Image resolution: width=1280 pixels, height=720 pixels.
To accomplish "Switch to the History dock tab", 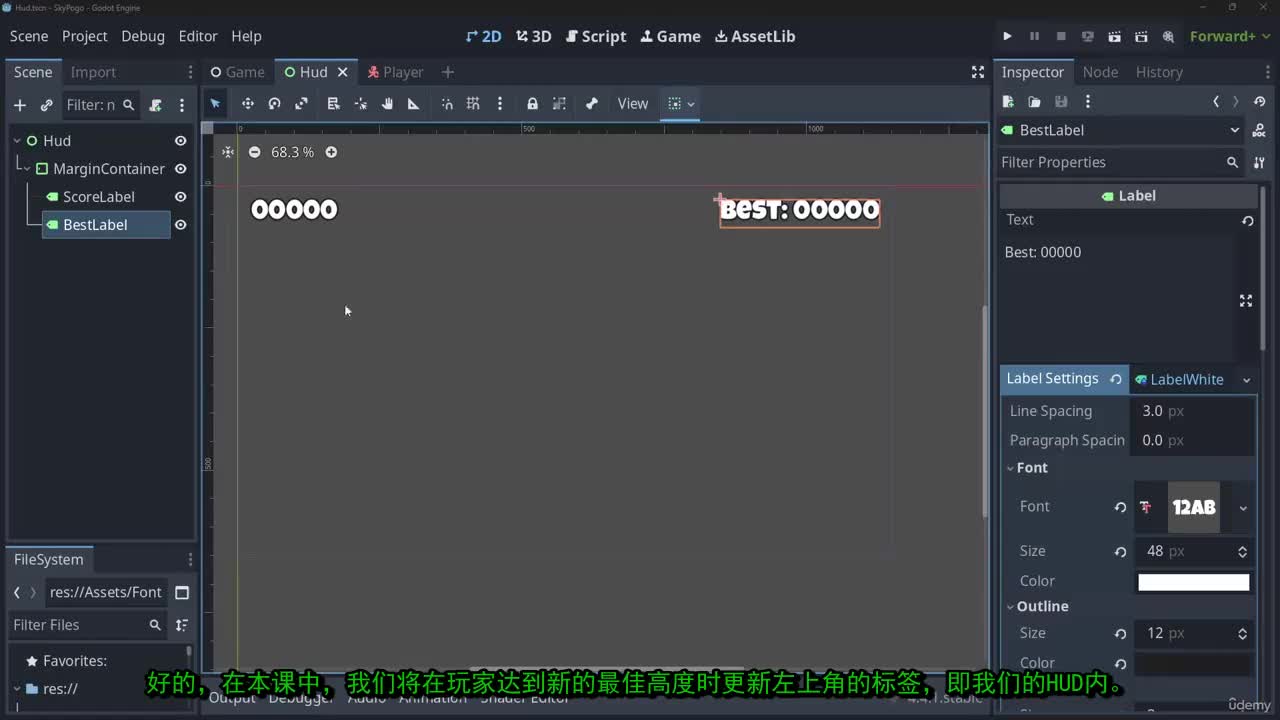I will coord(1159,72).
